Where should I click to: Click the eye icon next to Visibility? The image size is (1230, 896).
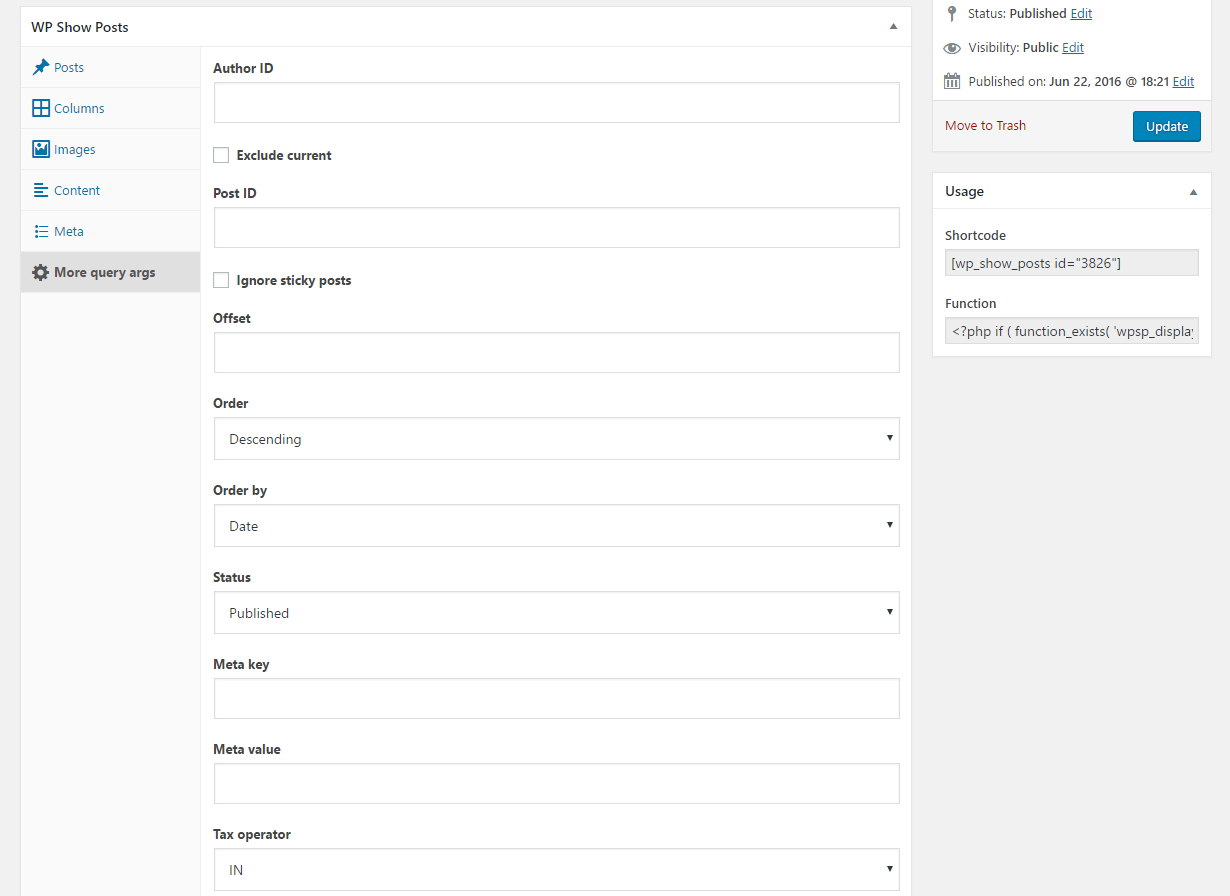(x=952, y=48)
